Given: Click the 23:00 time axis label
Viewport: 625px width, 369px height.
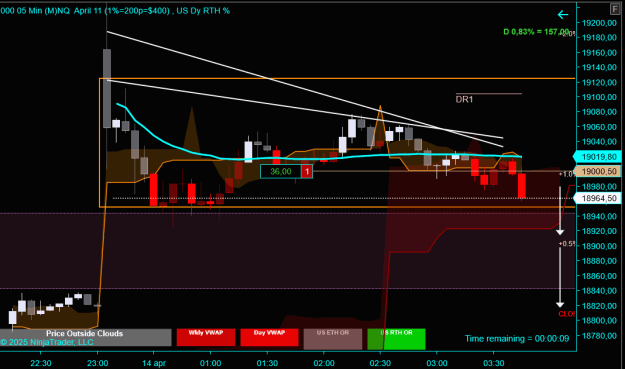Looking at the screenshot, I should (x=97, y=363).
